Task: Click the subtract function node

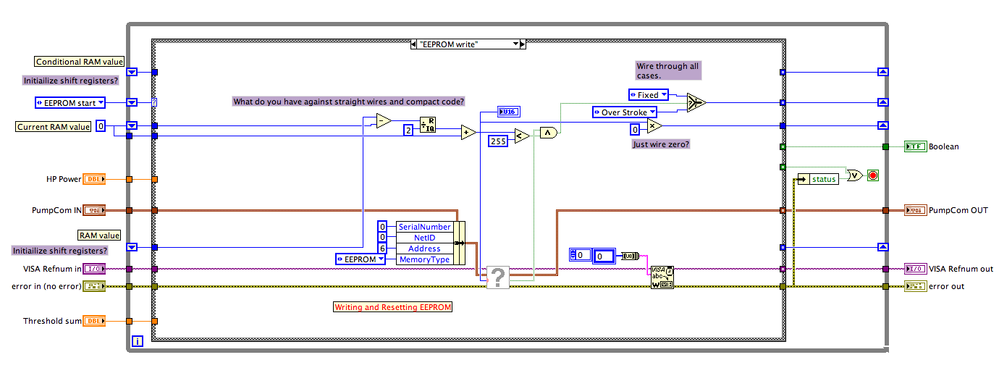Action: coord(384,121)
